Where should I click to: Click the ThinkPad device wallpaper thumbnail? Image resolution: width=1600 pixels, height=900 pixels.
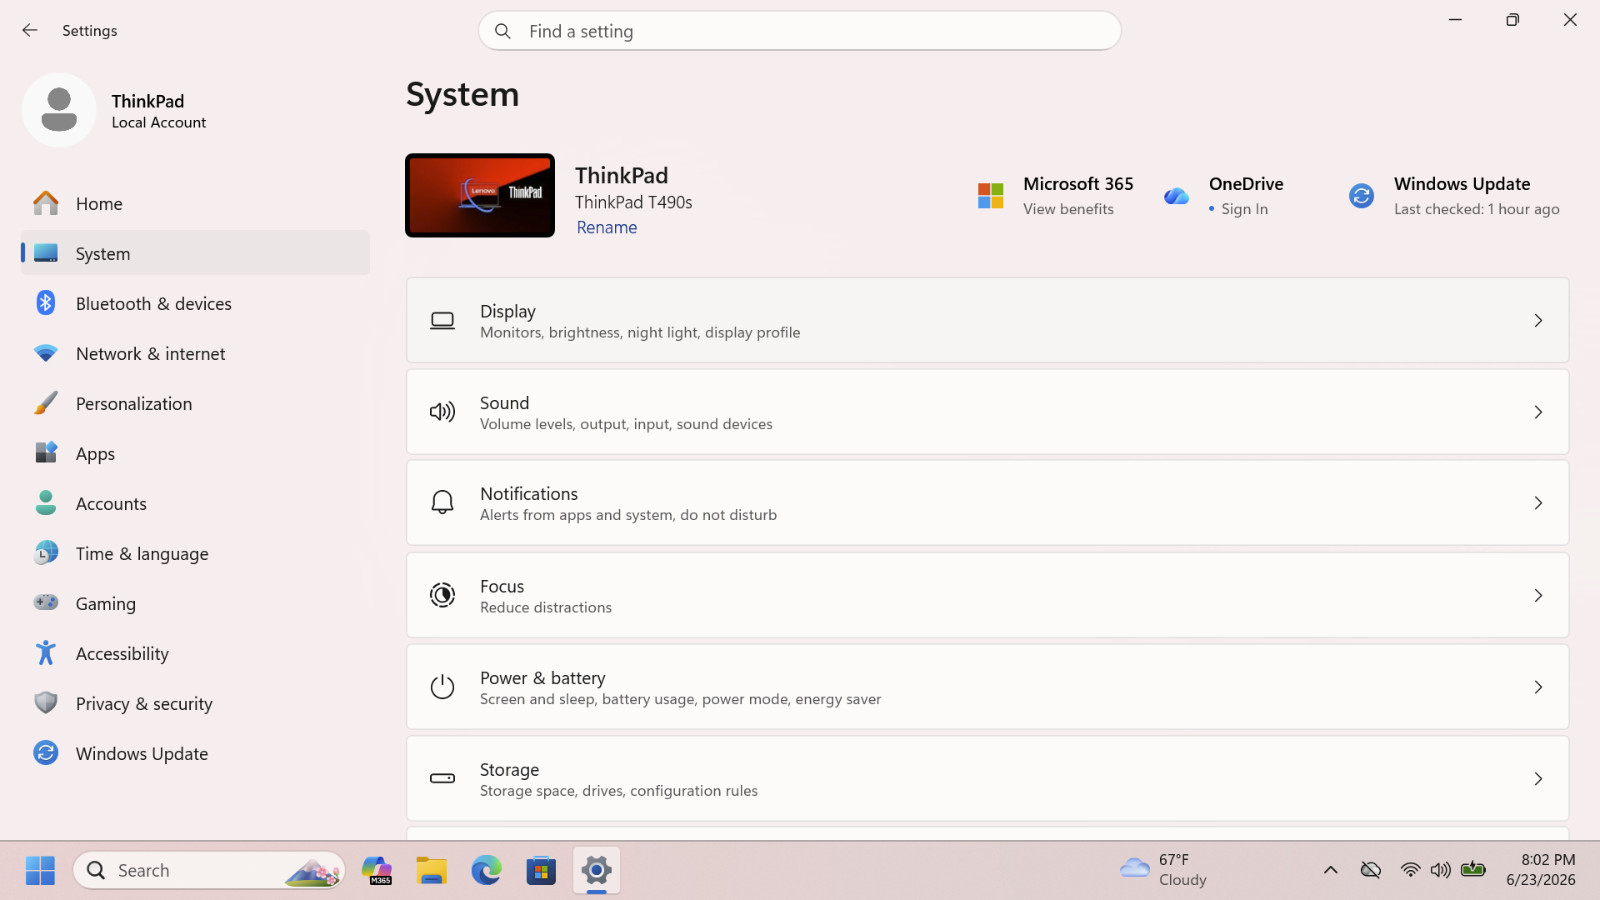point(480,195)
